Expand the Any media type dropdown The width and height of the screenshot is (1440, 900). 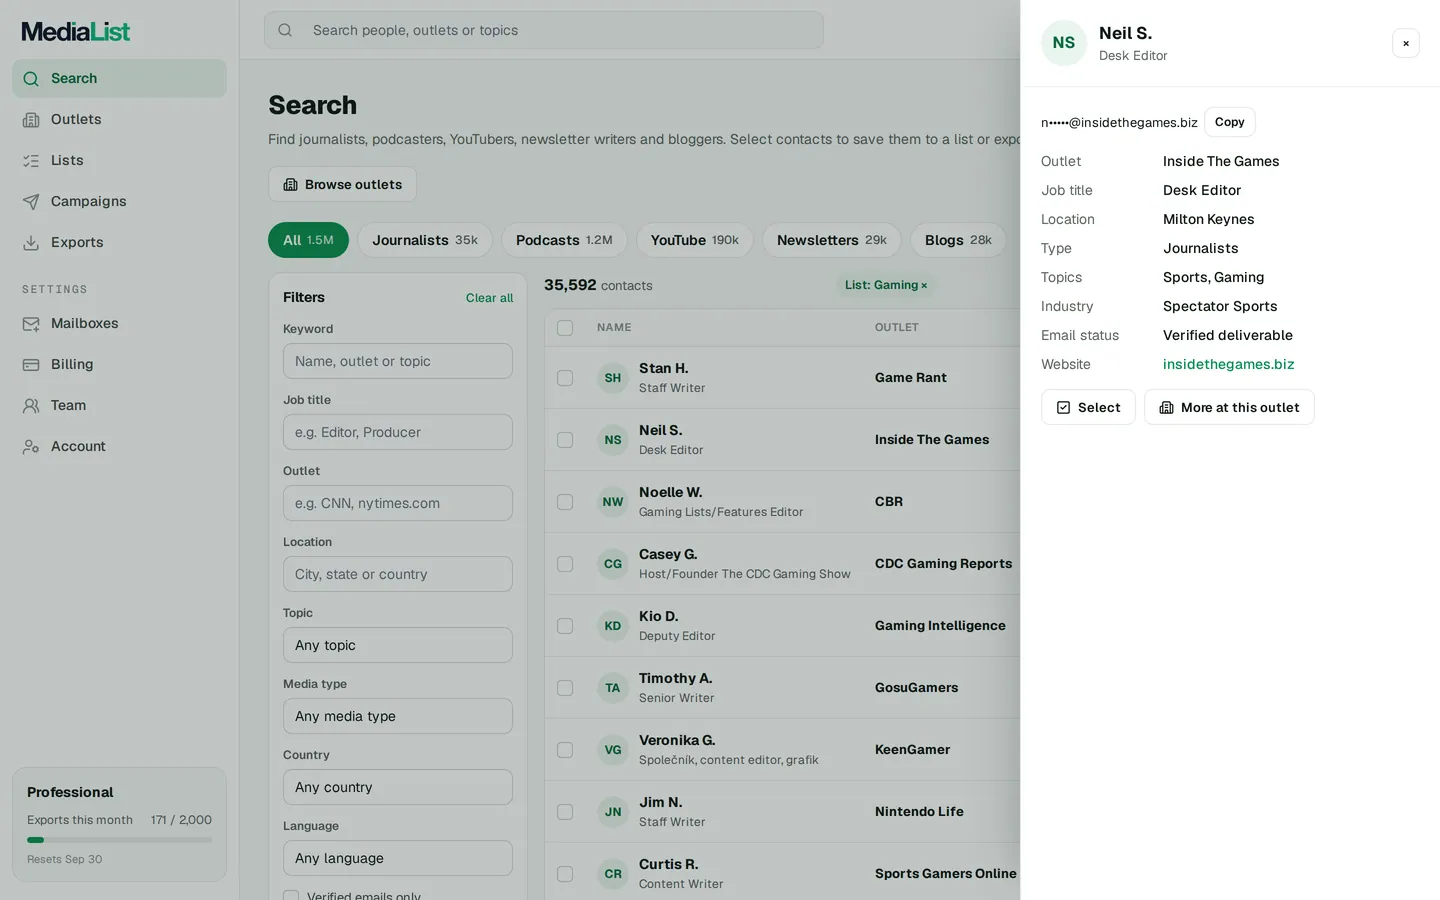pos(398,716)
